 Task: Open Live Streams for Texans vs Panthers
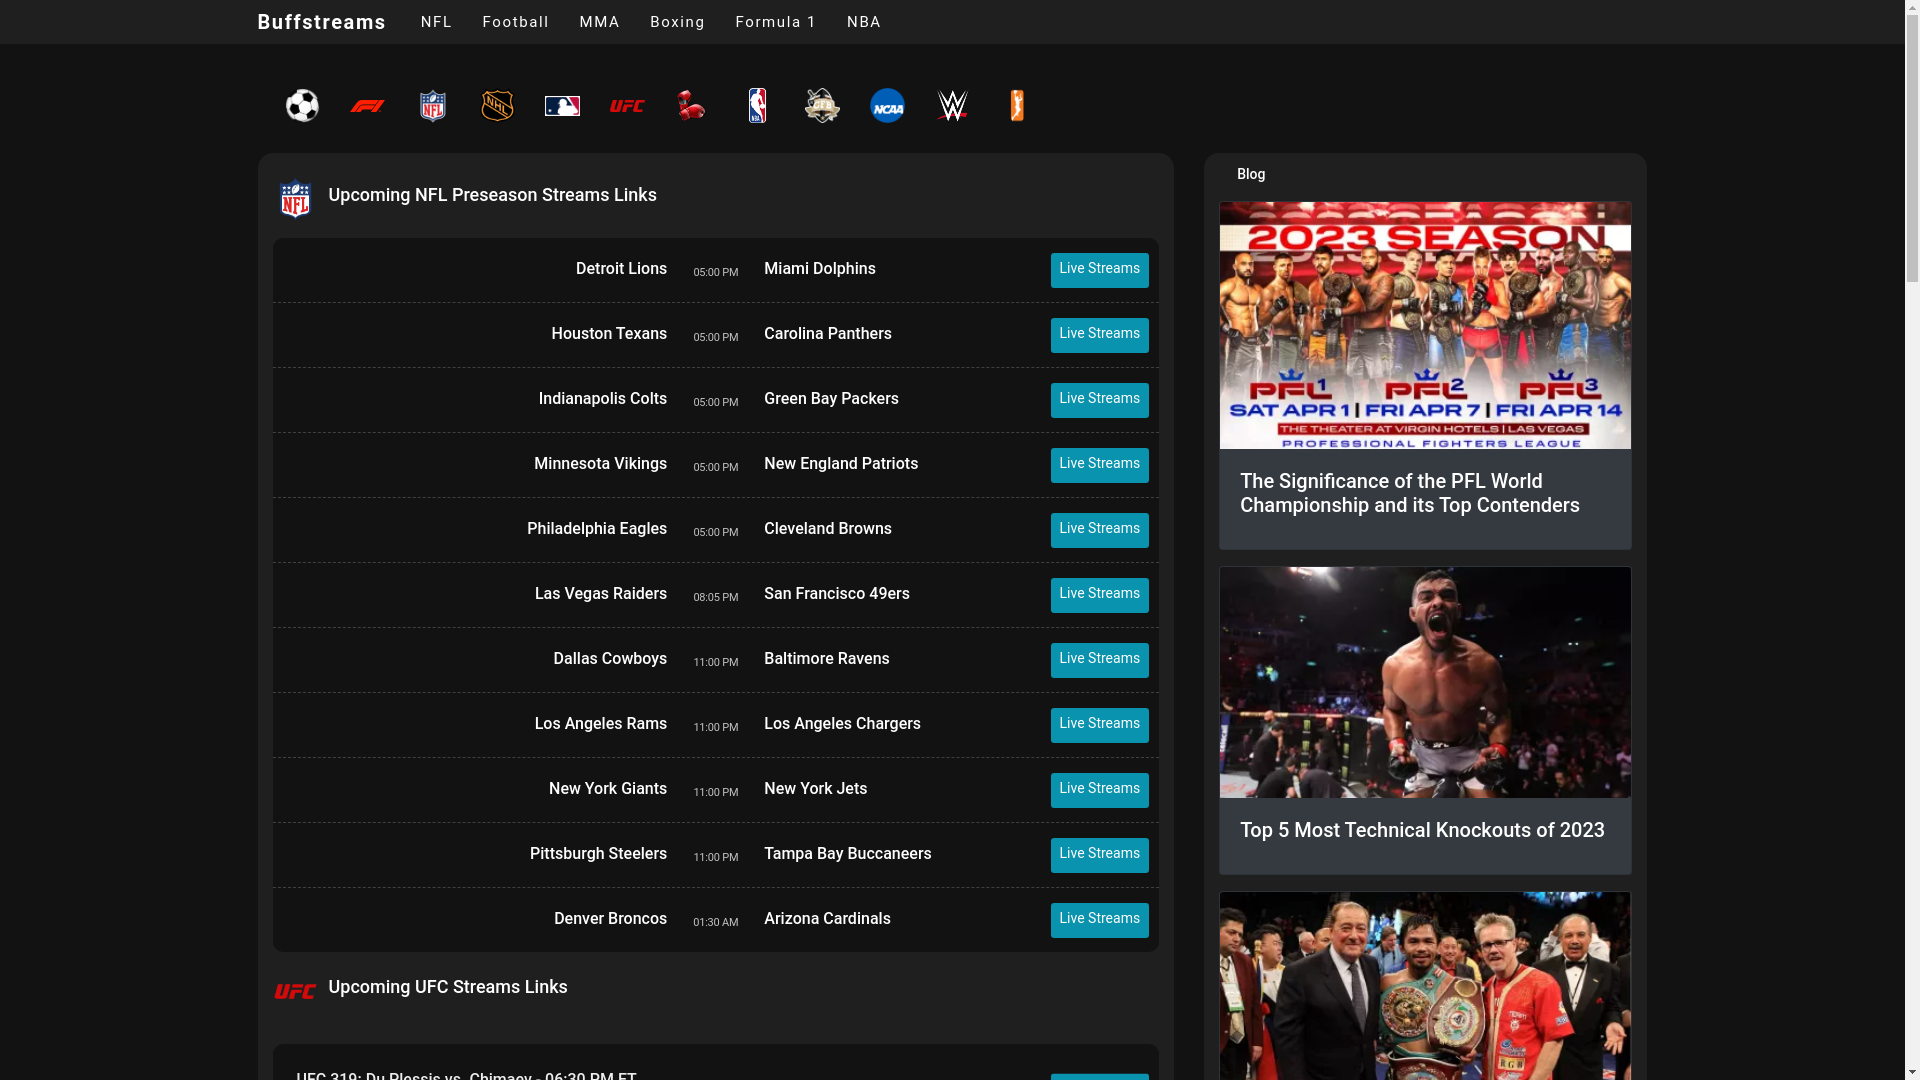pyautogui.click(x=1099, y=335)
